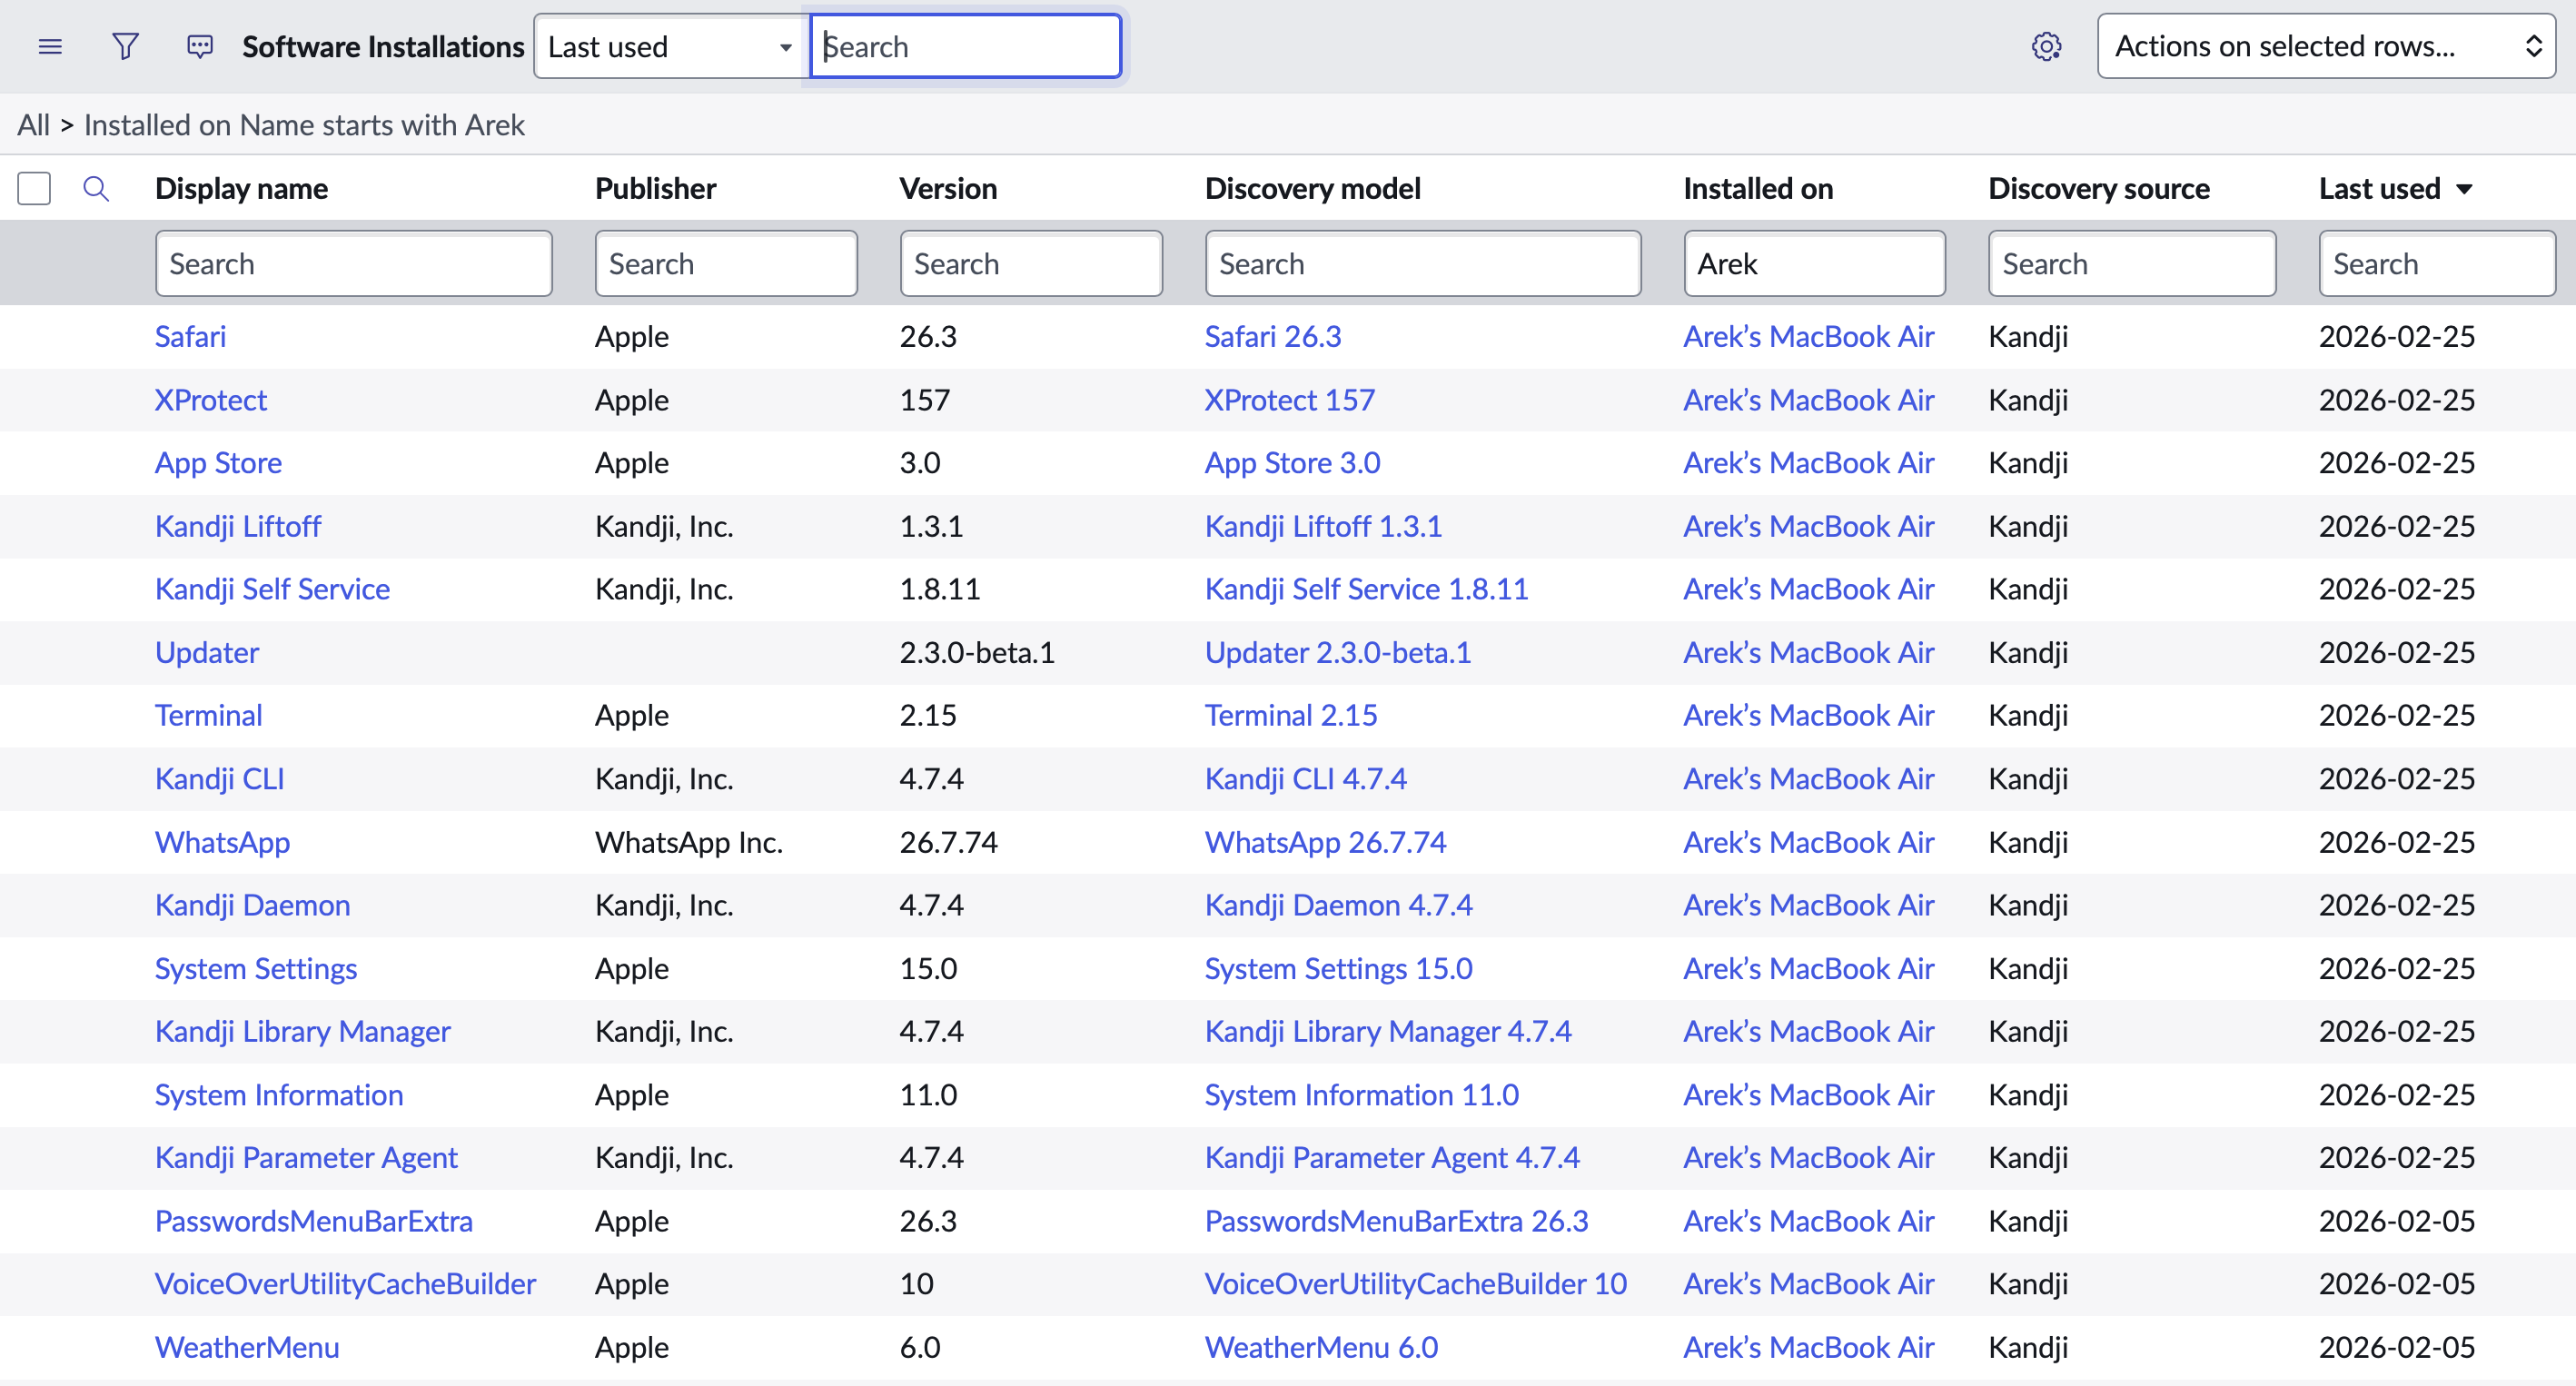Open the Kandji Parameter Agent display name link

306,1158
